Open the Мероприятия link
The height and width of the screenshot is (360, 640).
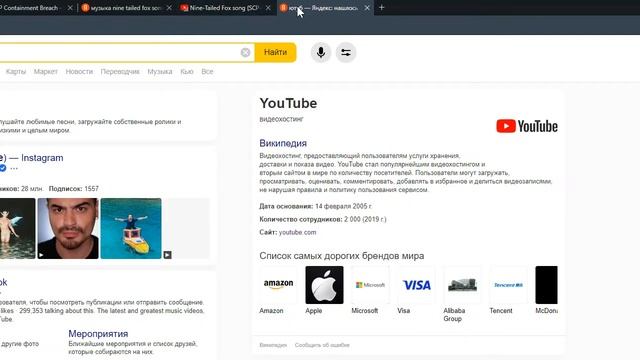click(x=98, y=334)
